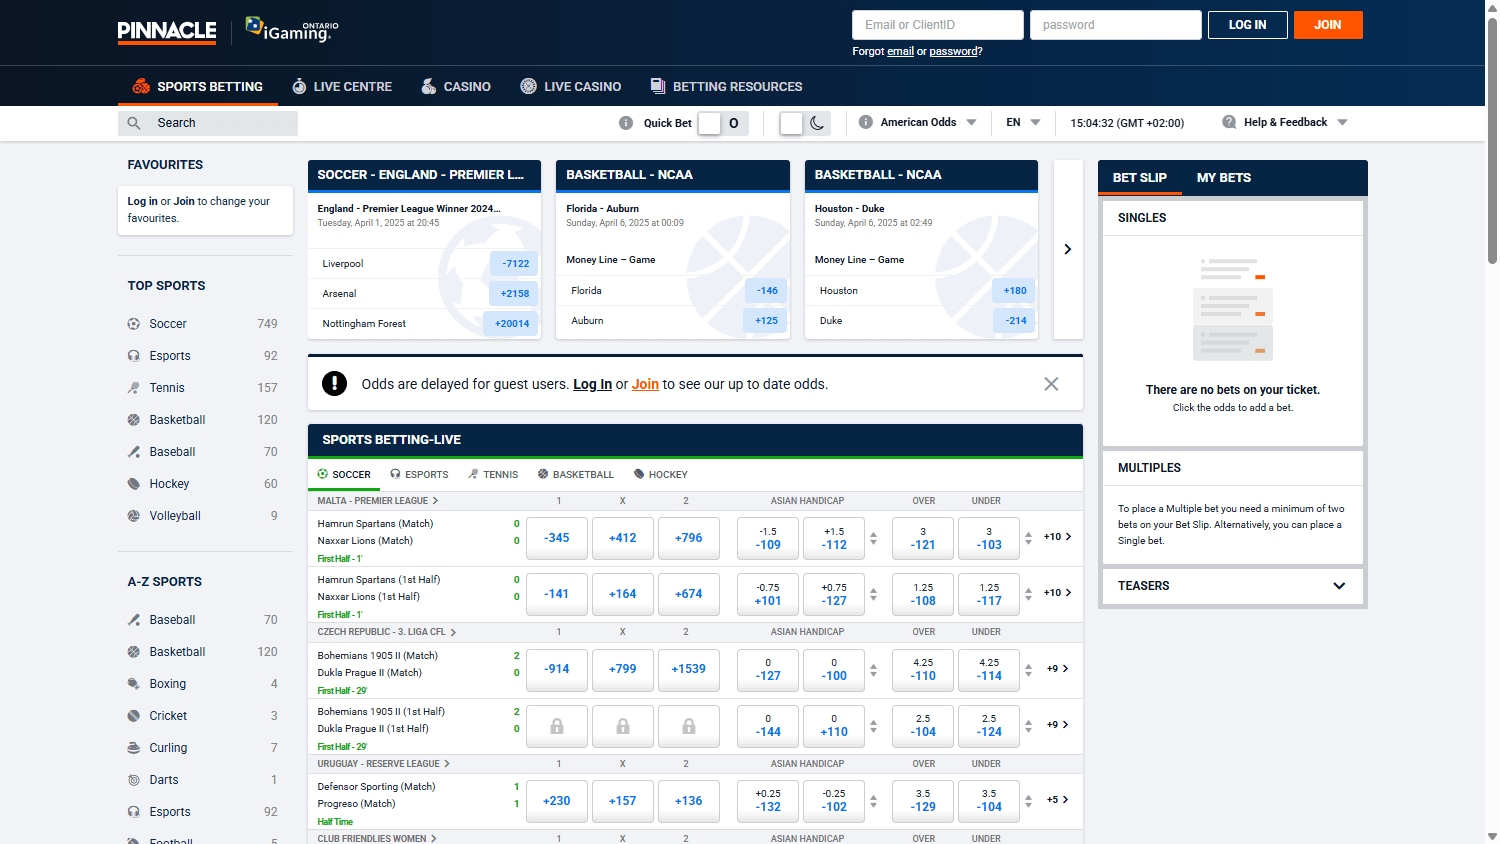Screen dimensions: 1500x844
Task: Expand the TEASERS section
Action: (x=1339, y=586)
